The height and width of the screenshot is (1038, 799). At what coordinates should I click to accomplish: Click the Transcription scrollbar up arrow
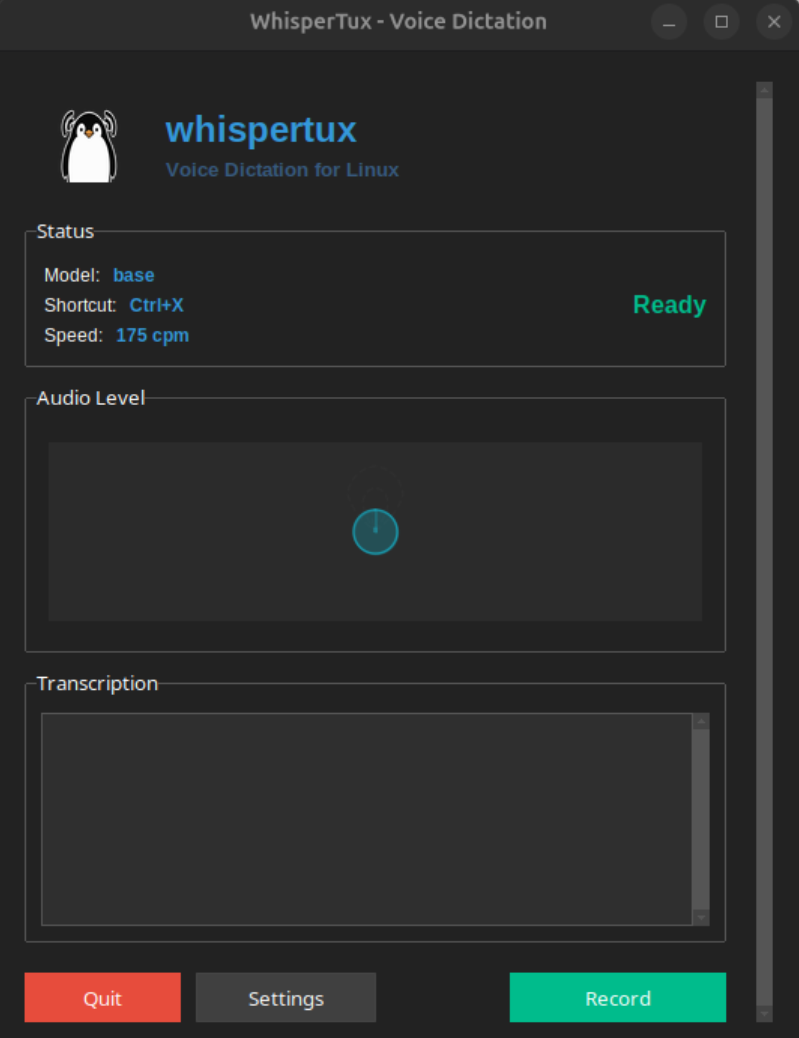coord(701,721)
